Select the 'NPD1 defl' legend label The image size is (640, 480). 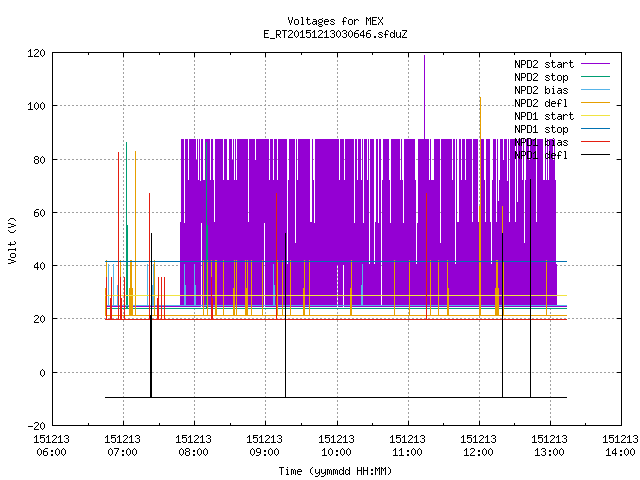pyautogui.click(x=541, y=156)
